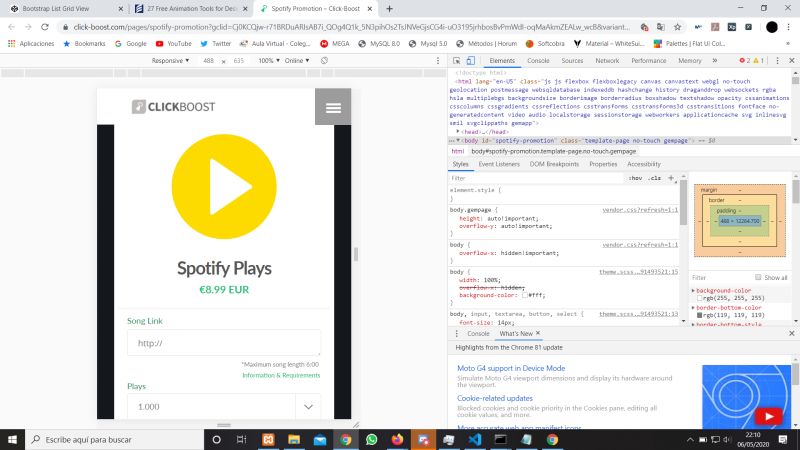This screenshot has height=450, width=800.
Task: Click the rotate viewport icon
Action: 324,61
